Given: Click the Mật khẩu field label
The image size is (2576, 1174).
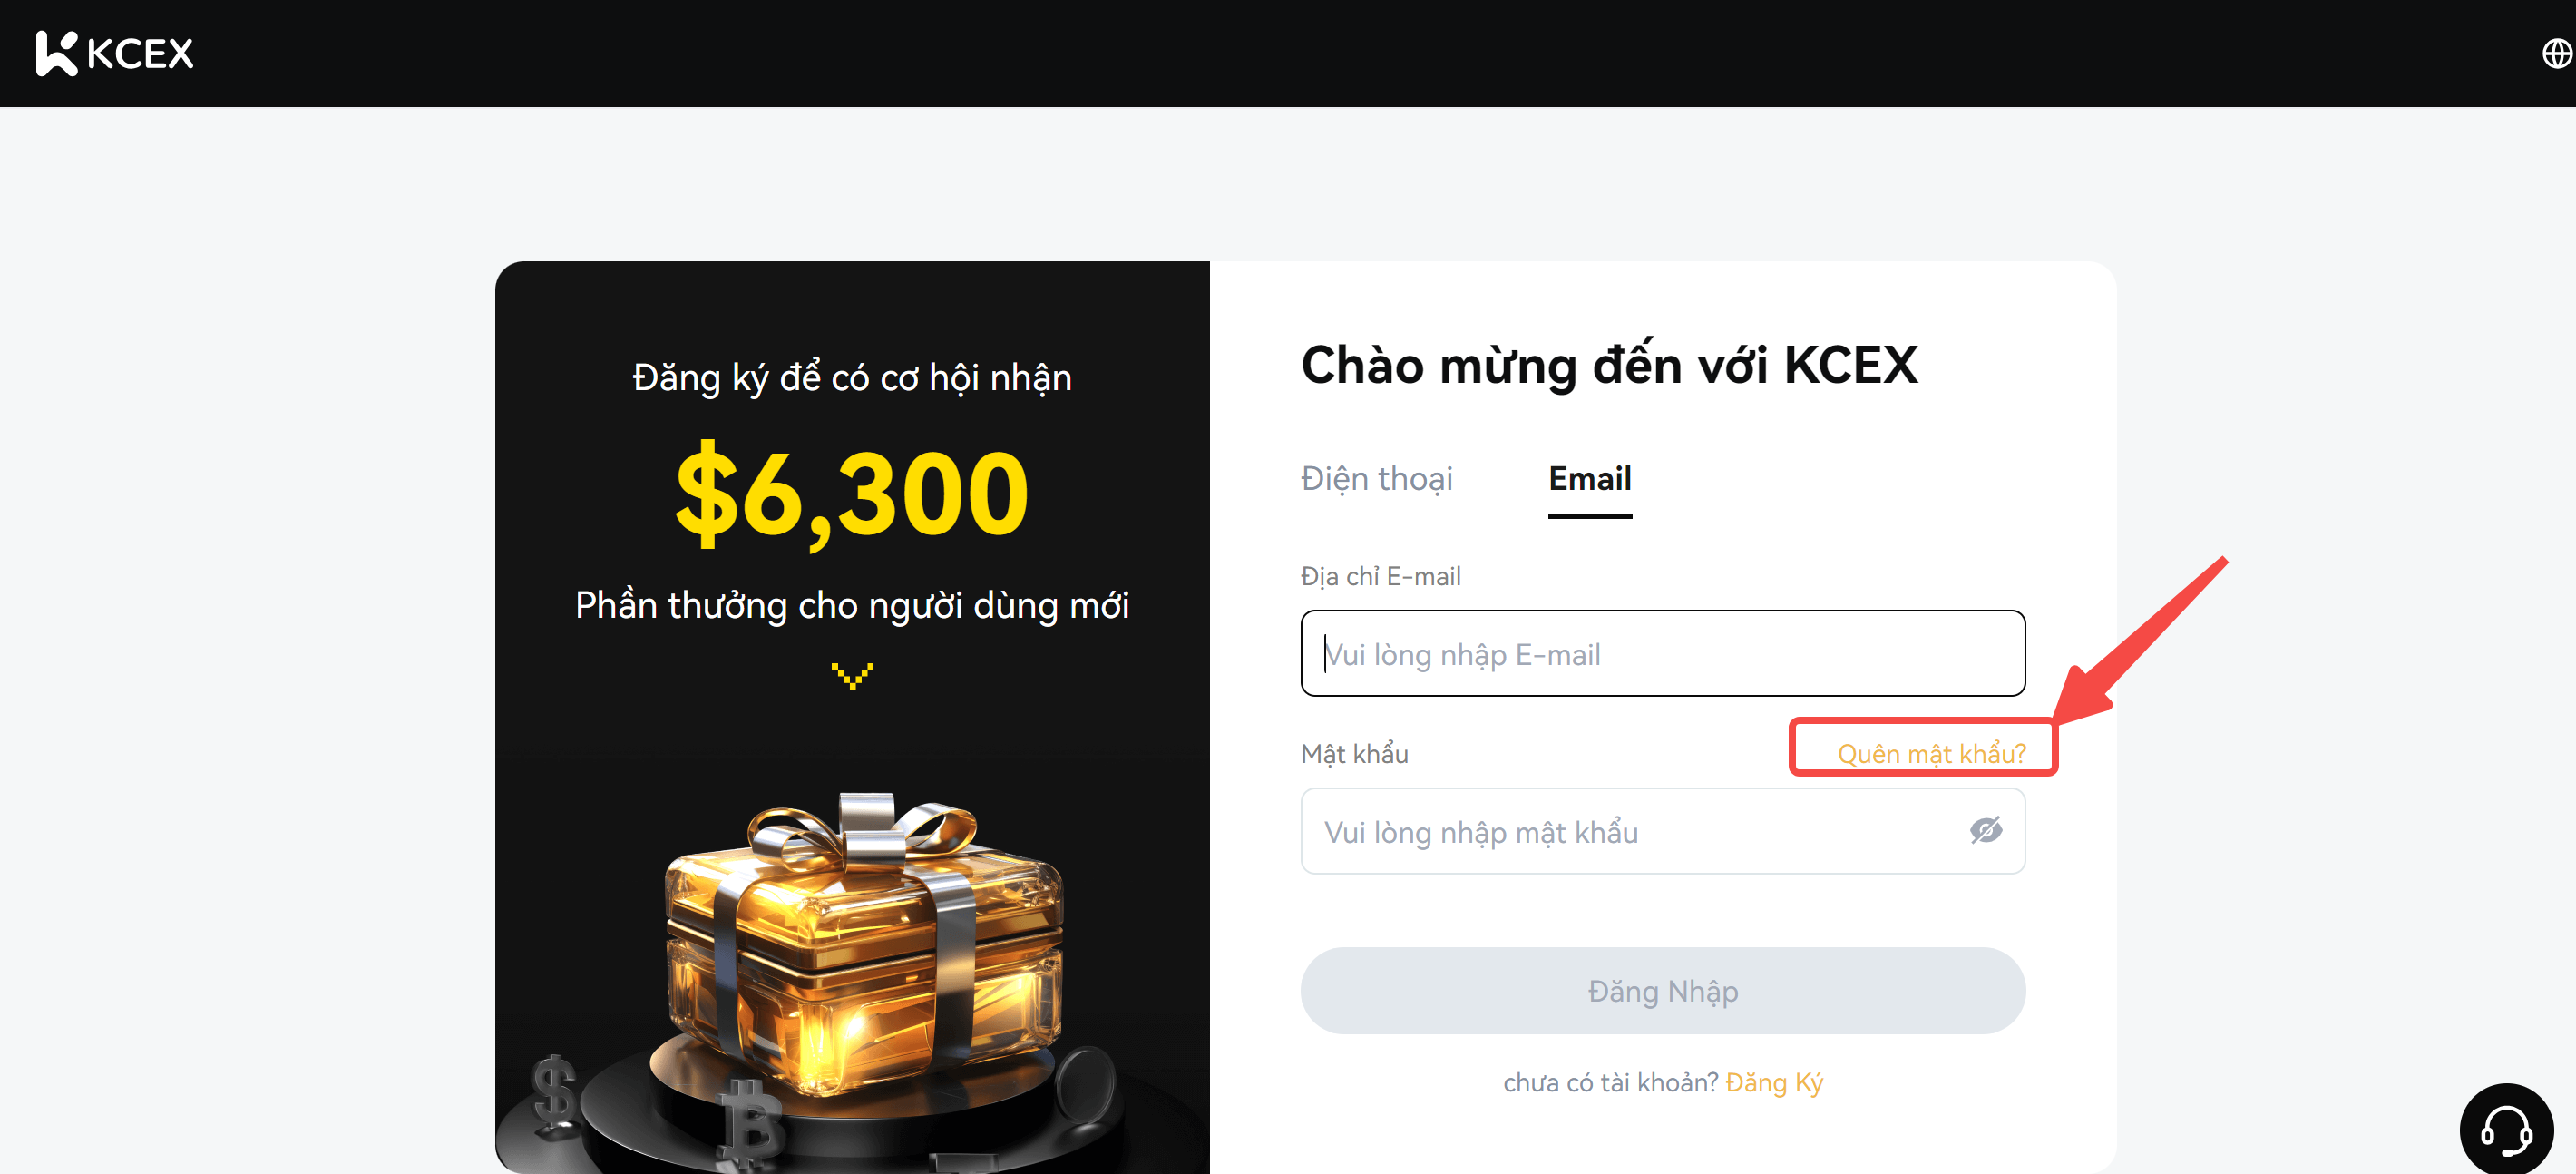Looking at the screenshot, I should 1354,754.
